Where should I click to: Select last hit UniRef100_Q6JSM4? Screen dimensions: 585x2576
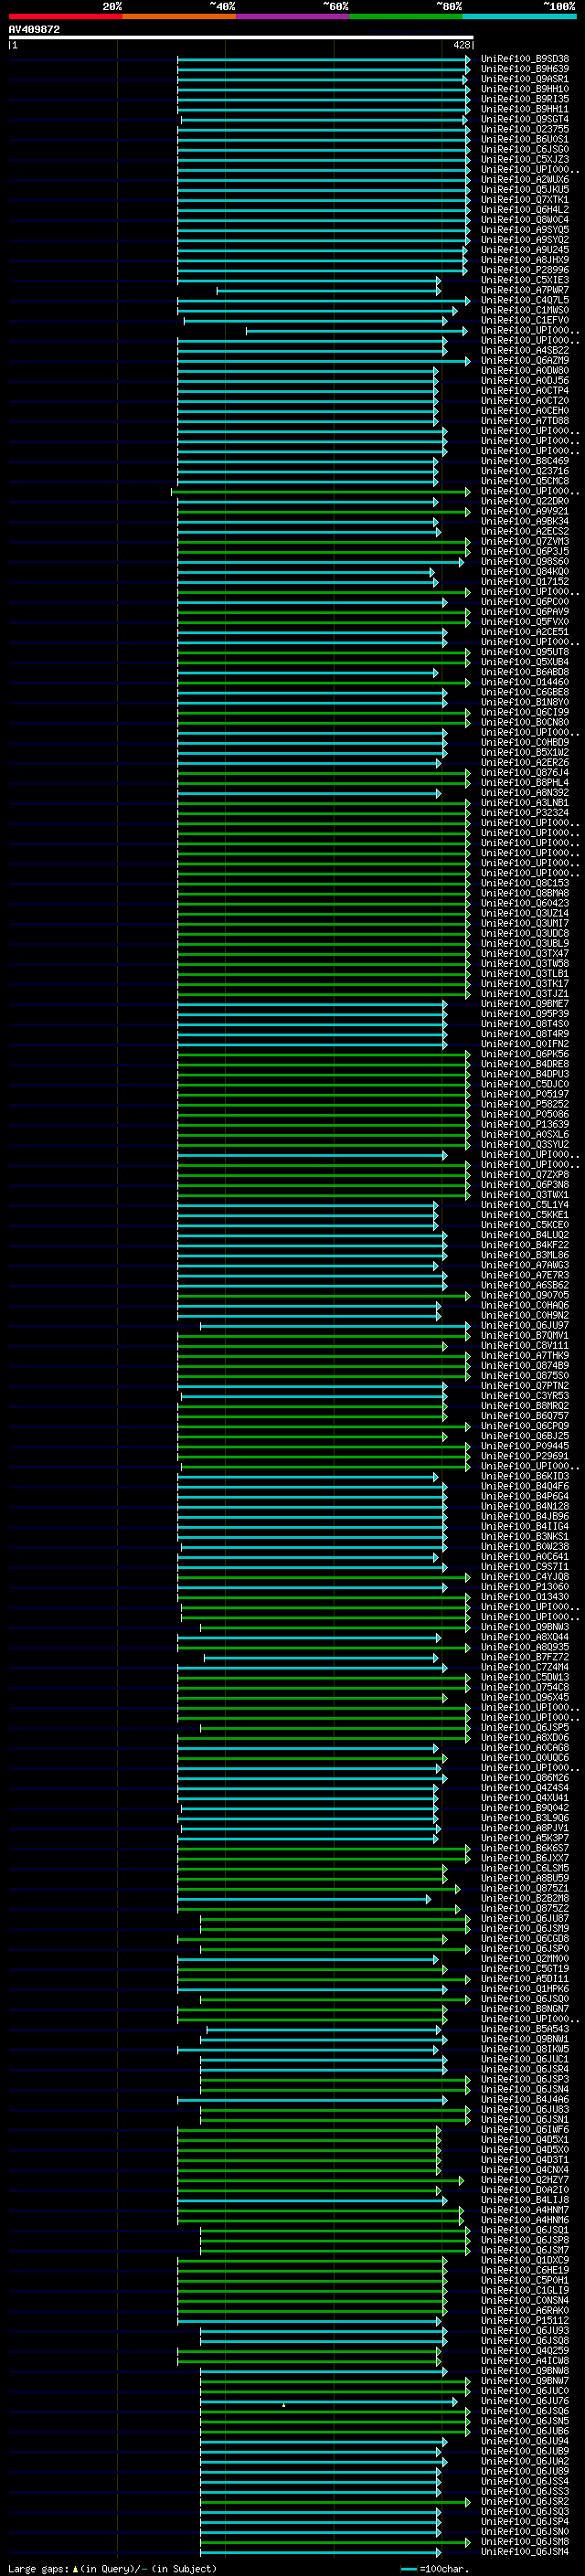tap(525, 2552)
